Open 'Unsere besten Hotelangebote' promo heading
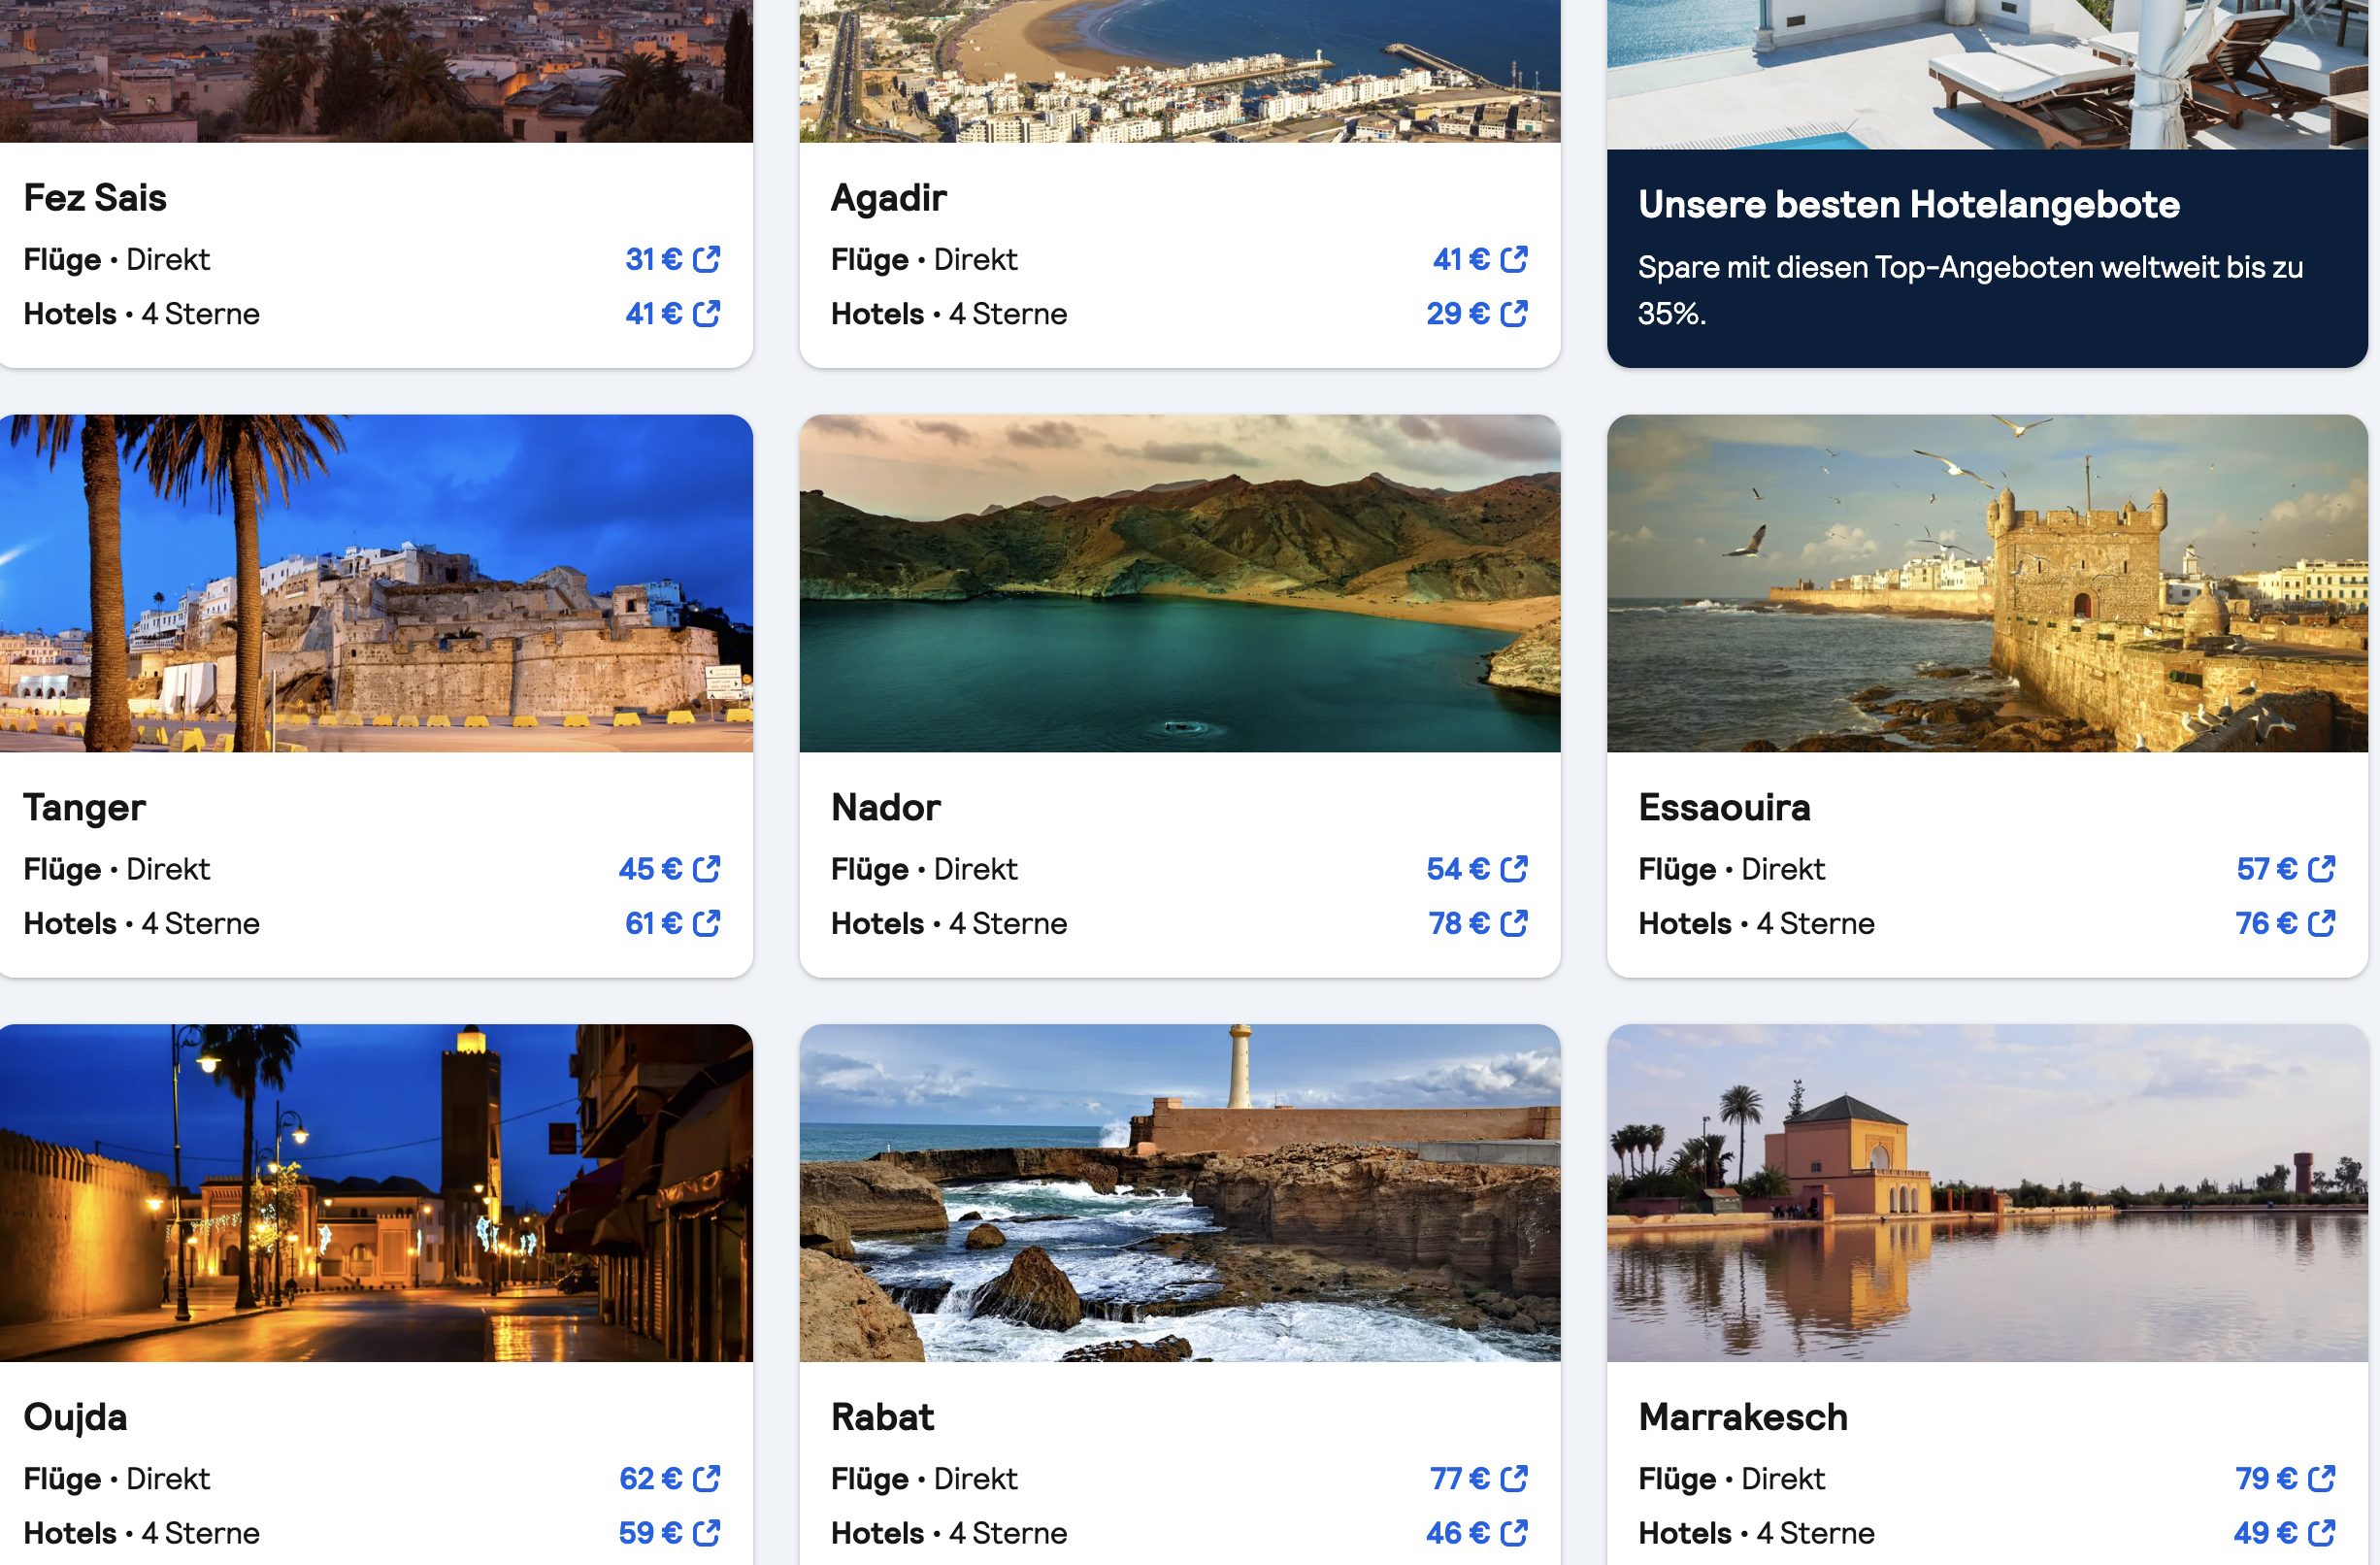 coord(1909,204)
